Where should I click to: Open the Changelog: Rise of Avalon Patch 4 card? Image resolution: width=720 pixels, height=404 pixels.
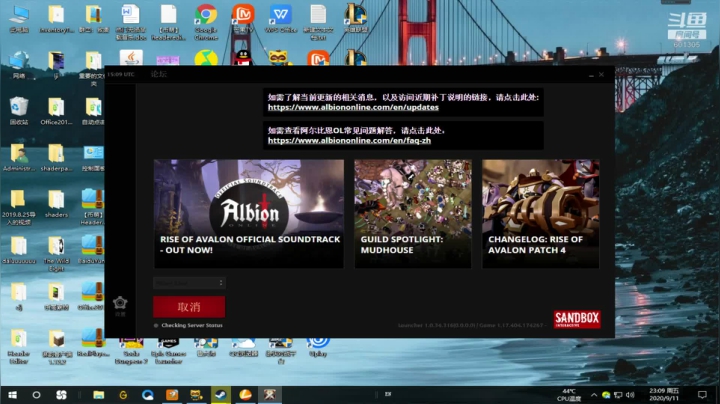tap(540, 213)
